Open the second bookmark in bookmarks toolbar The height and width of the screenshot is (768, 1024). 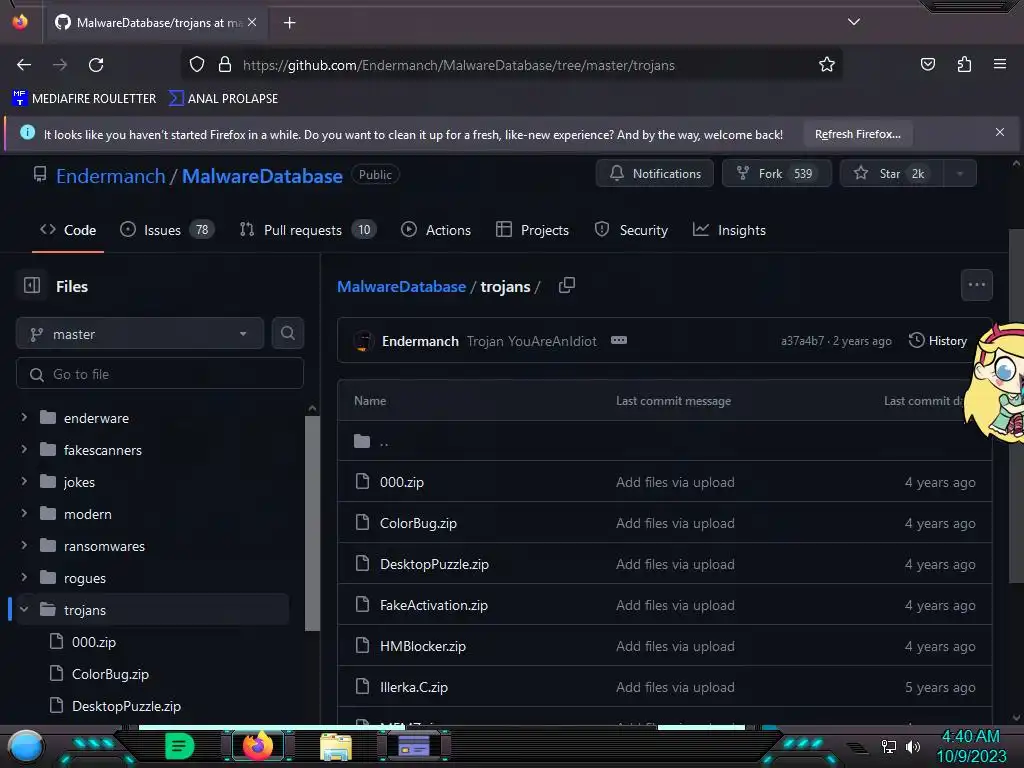tap(223, 99)
